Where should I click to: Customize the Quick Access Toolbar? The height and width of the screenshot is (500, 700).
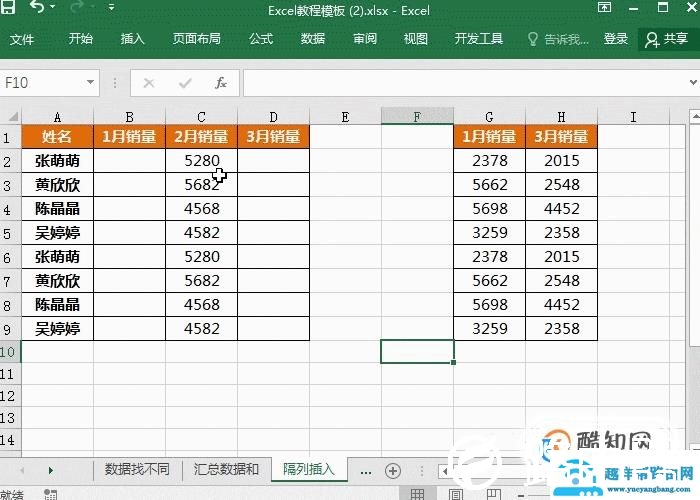coord(112,7)
